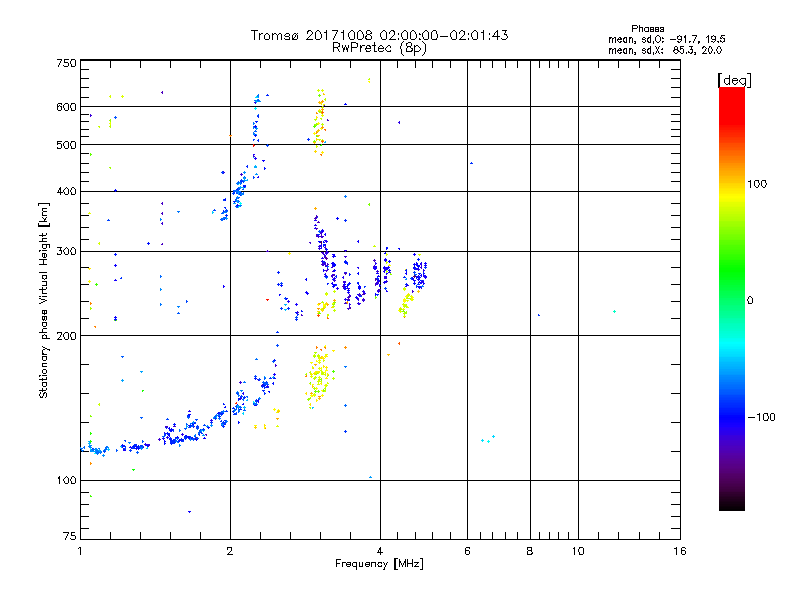
Task: Click the phase colorbar gradient
Action: coord(732,298)
